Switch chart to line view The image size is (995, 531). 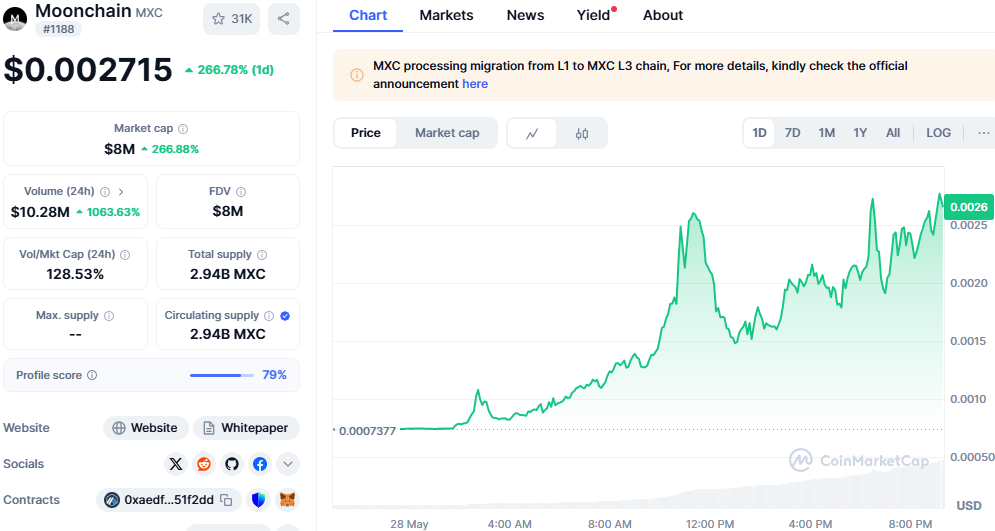pyautogui.click(x=532, y=133)
